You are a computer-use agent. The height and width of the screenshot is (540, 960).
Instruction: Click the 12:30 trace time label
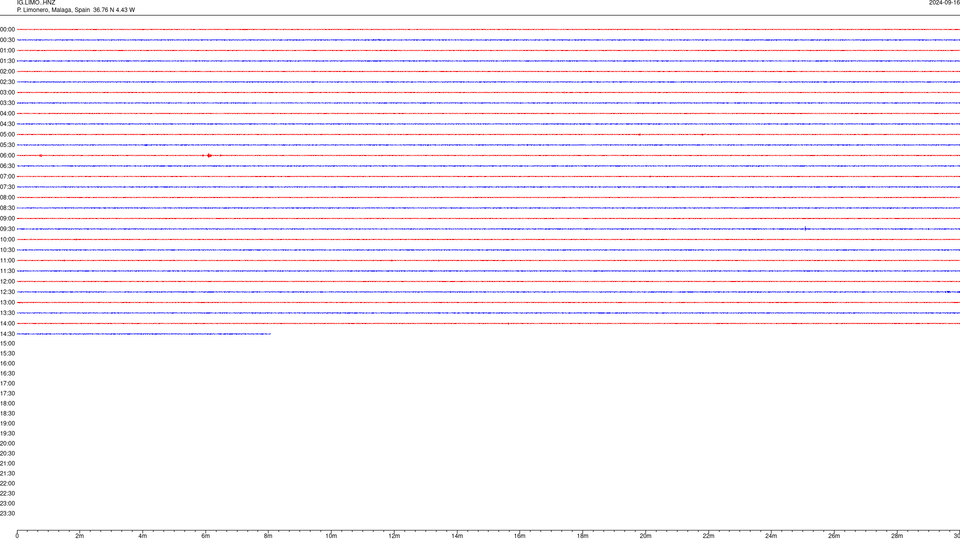coord(7,292)
